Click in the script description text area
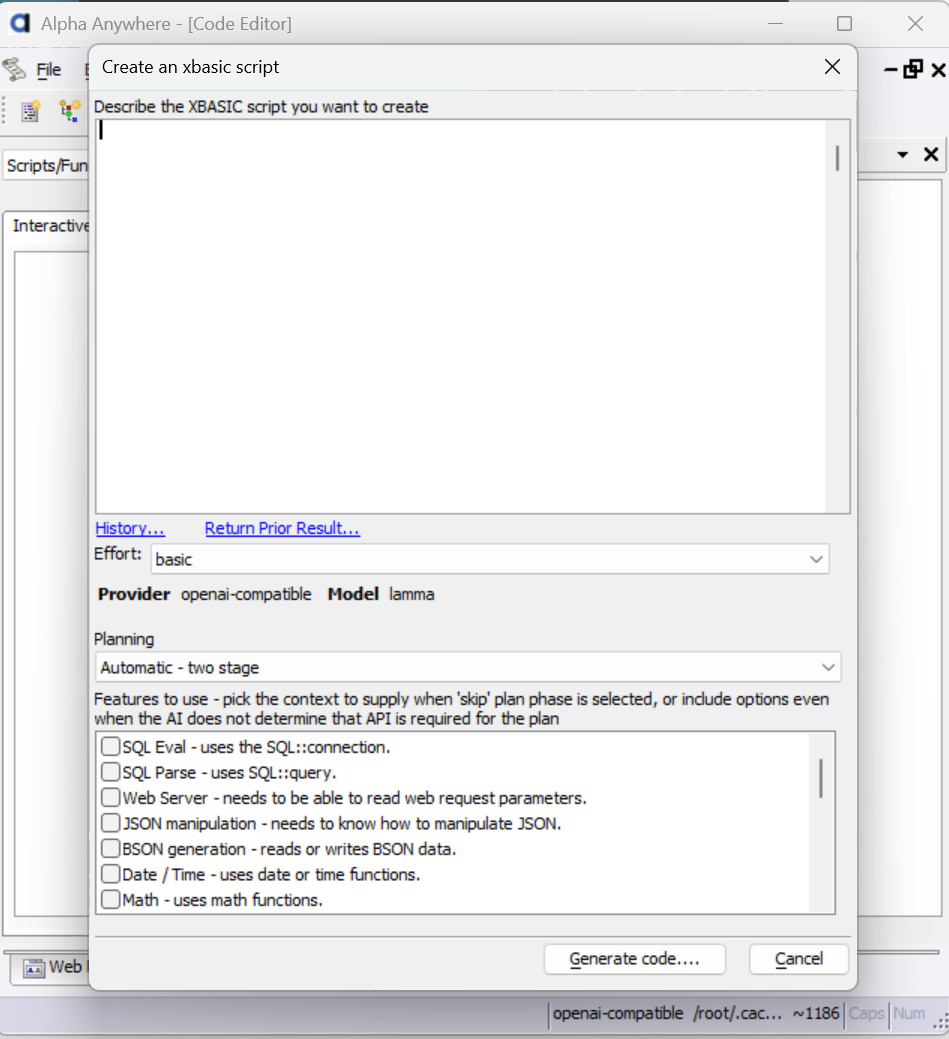The width and height of the screenshot is (949, 1039). pos(461,316)
